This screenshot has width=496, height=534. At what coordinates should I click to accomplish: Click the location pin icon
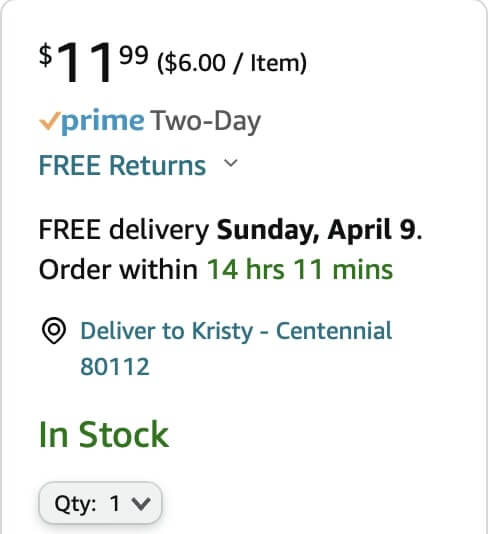[x=54, y=331]
